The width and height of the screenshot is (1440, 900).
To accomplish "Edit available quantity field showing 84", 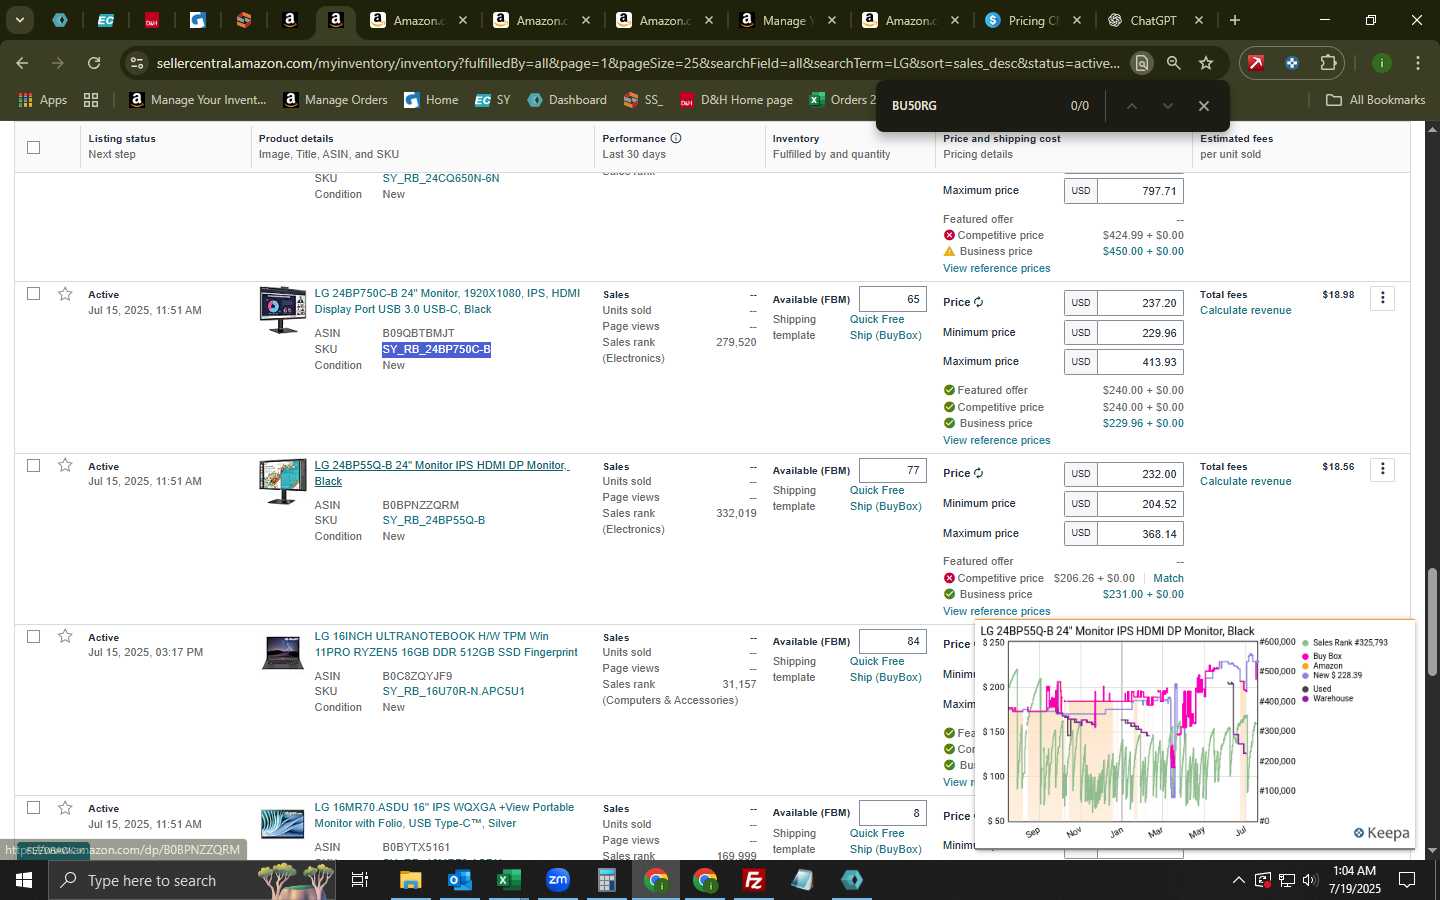I will [893, 641].
